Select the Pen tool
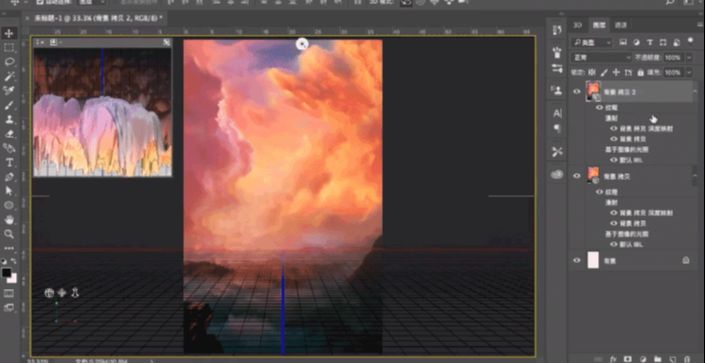This screenshot has height=363, width=705. click(9, 177)
